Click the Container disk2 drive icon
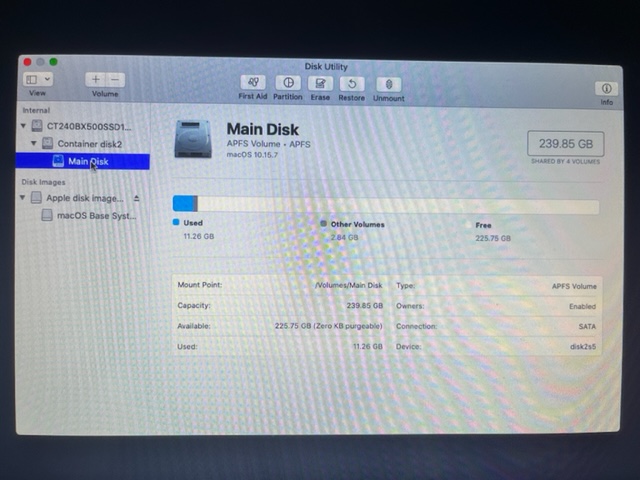 point(48,143)
